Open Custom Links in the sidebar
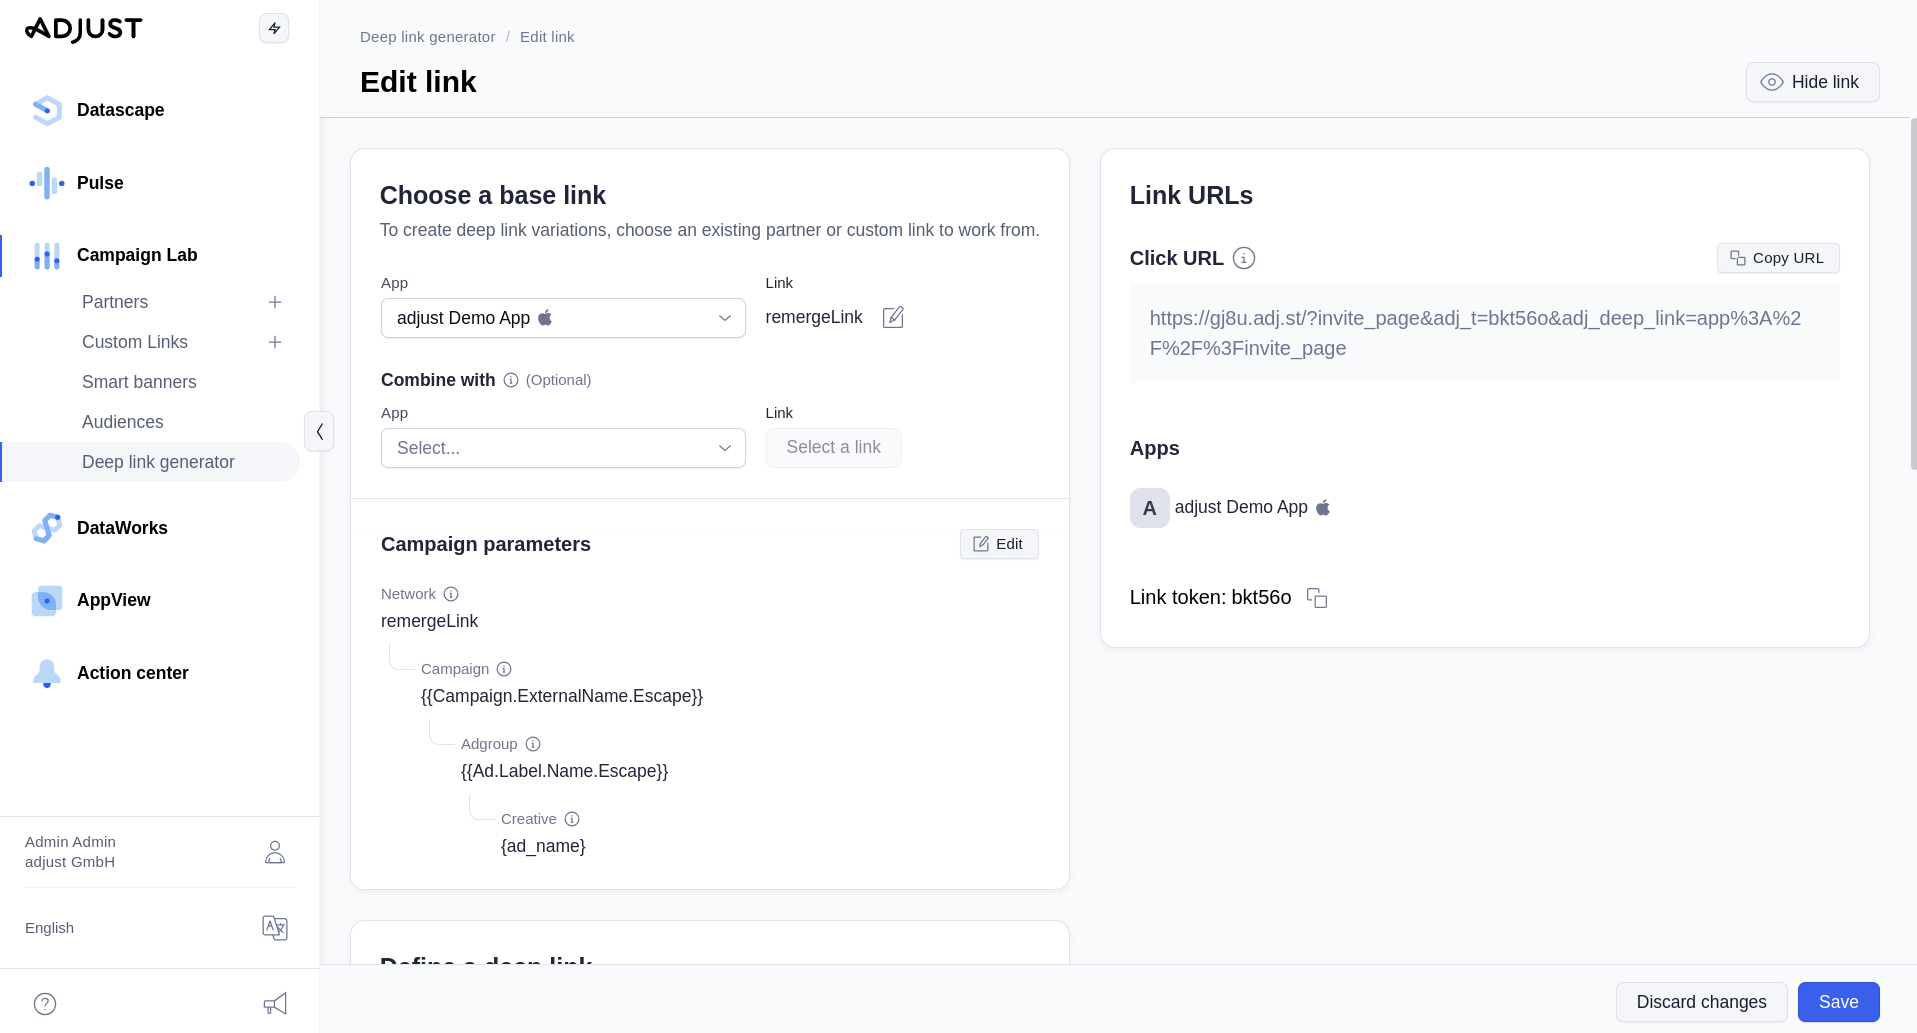Image resolution: width=1917 pixels, height=1033 pixels. click(x=135, y=342)
